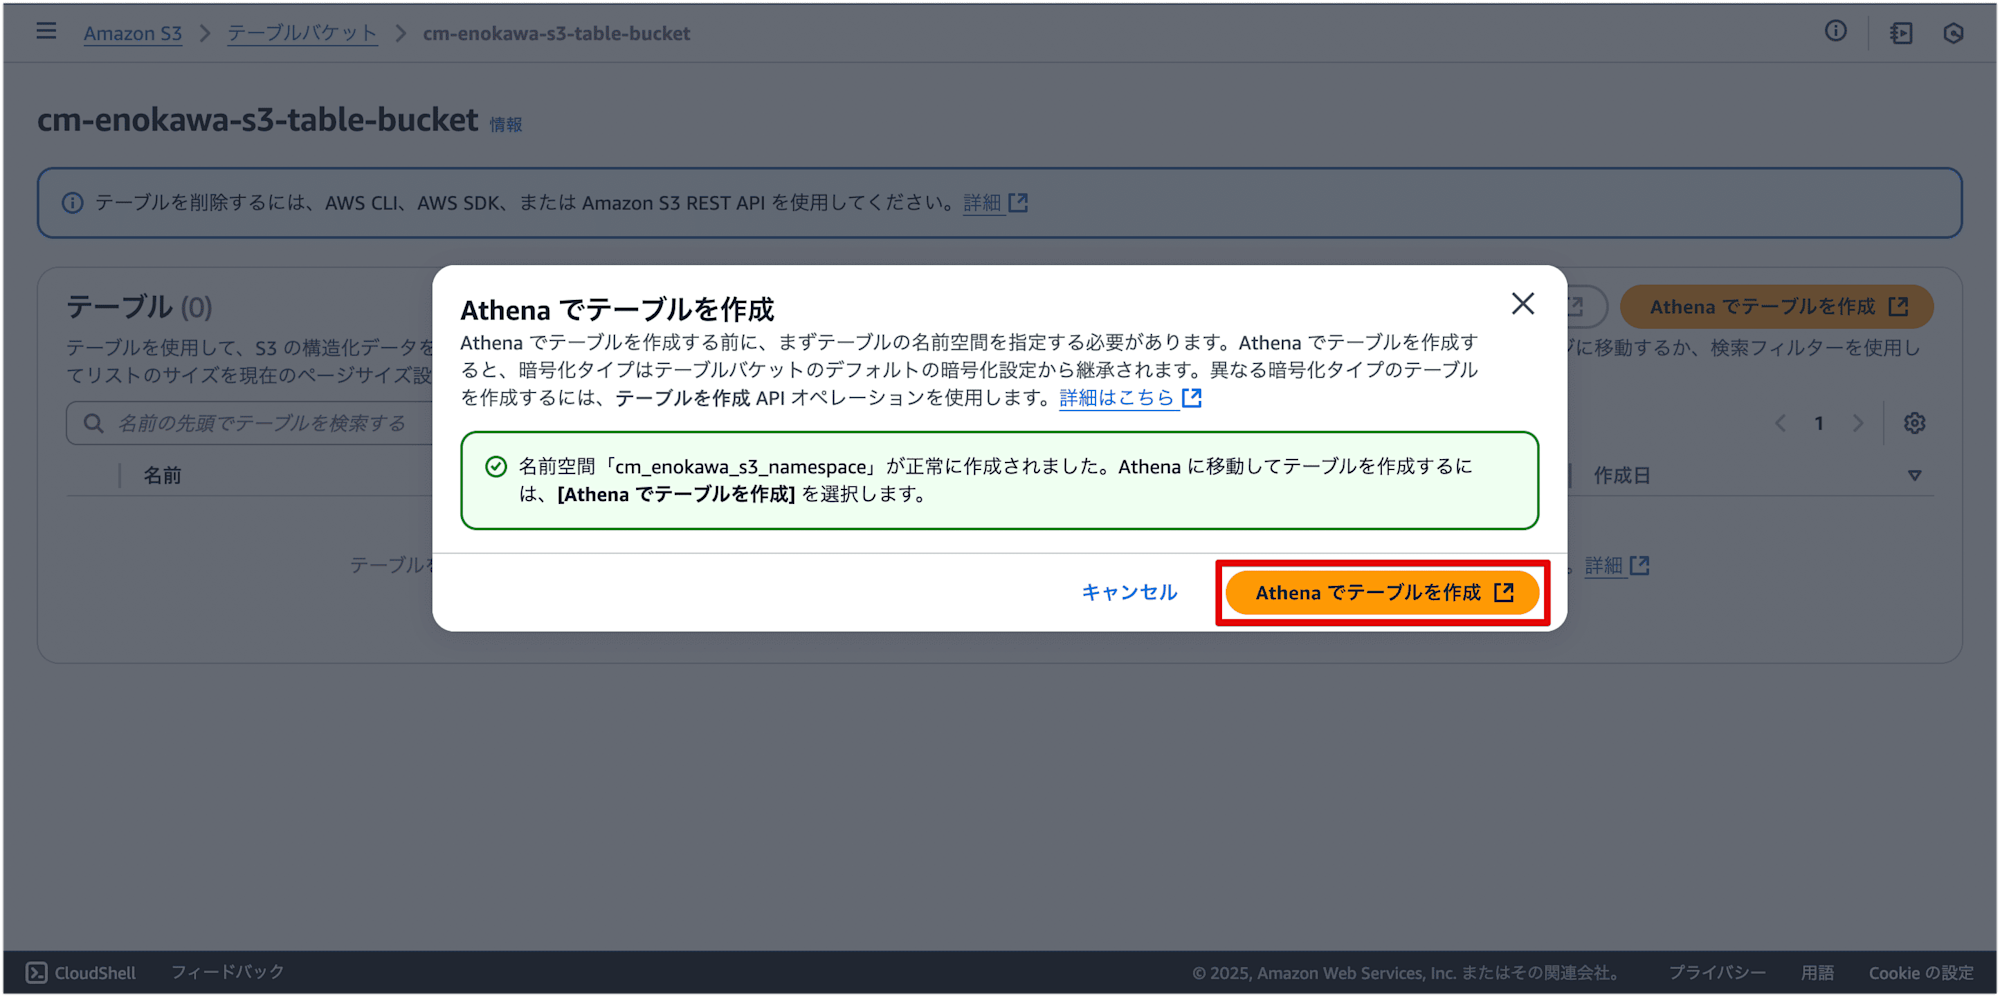Open CloudShell in footer
2000x997 pixels.
pos(81,973)
